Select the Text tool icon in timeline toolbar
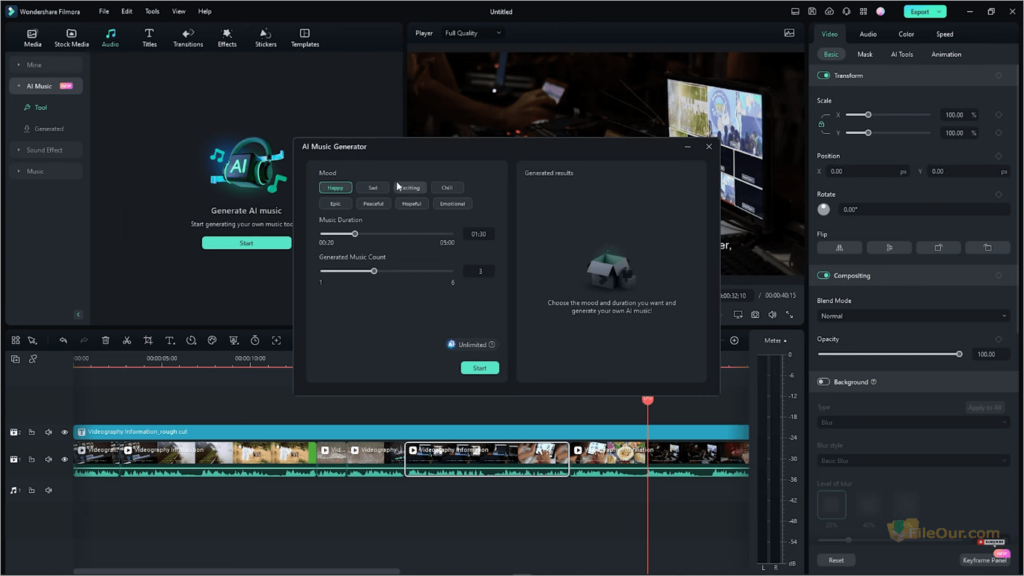Screen dimensions: 1024x576 click(170, 341)
